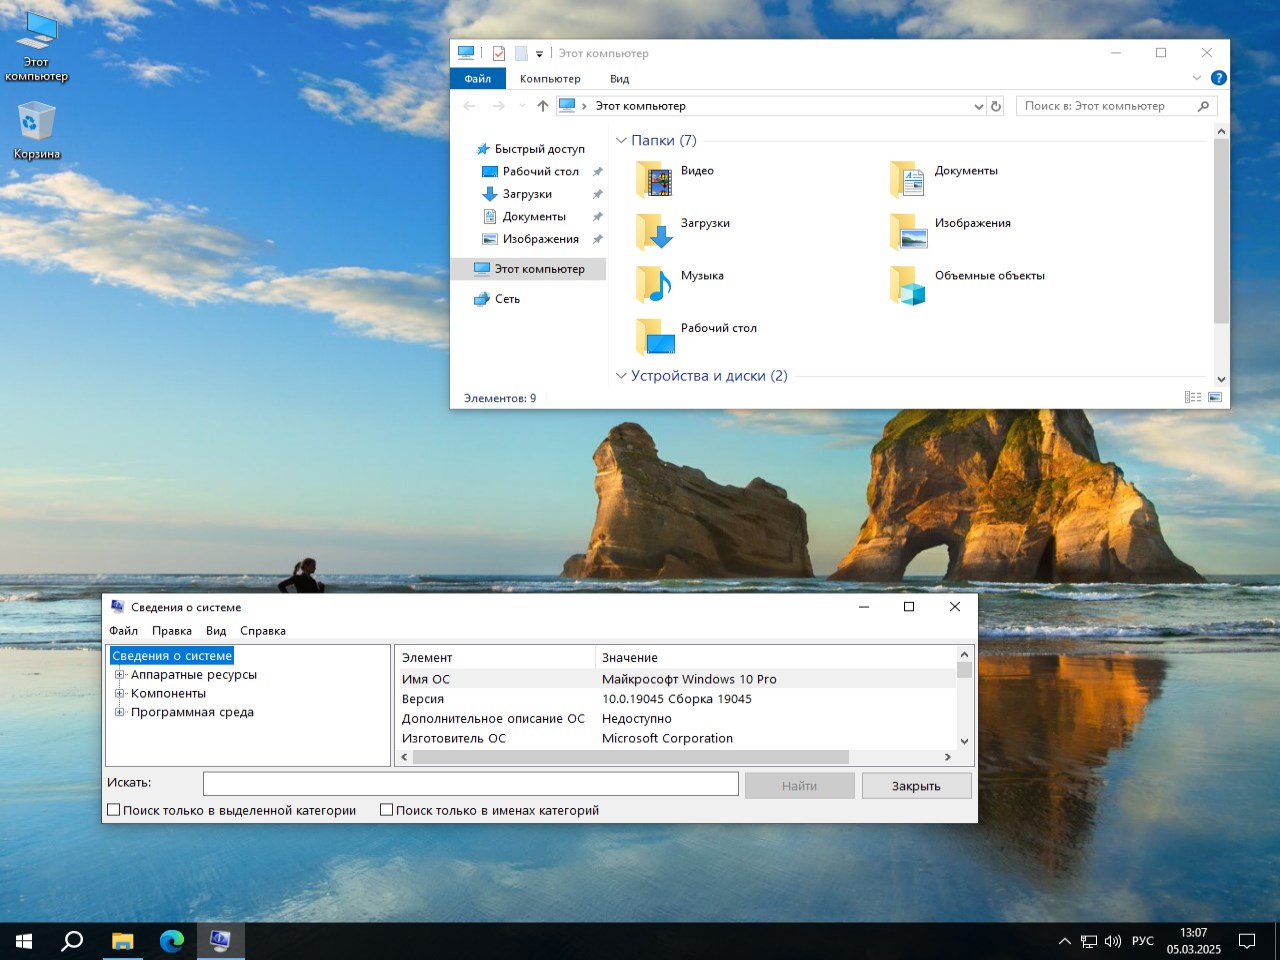
Task: Open the Изображения folder icon in Explorer's main pane
Action: coord(909,232)
